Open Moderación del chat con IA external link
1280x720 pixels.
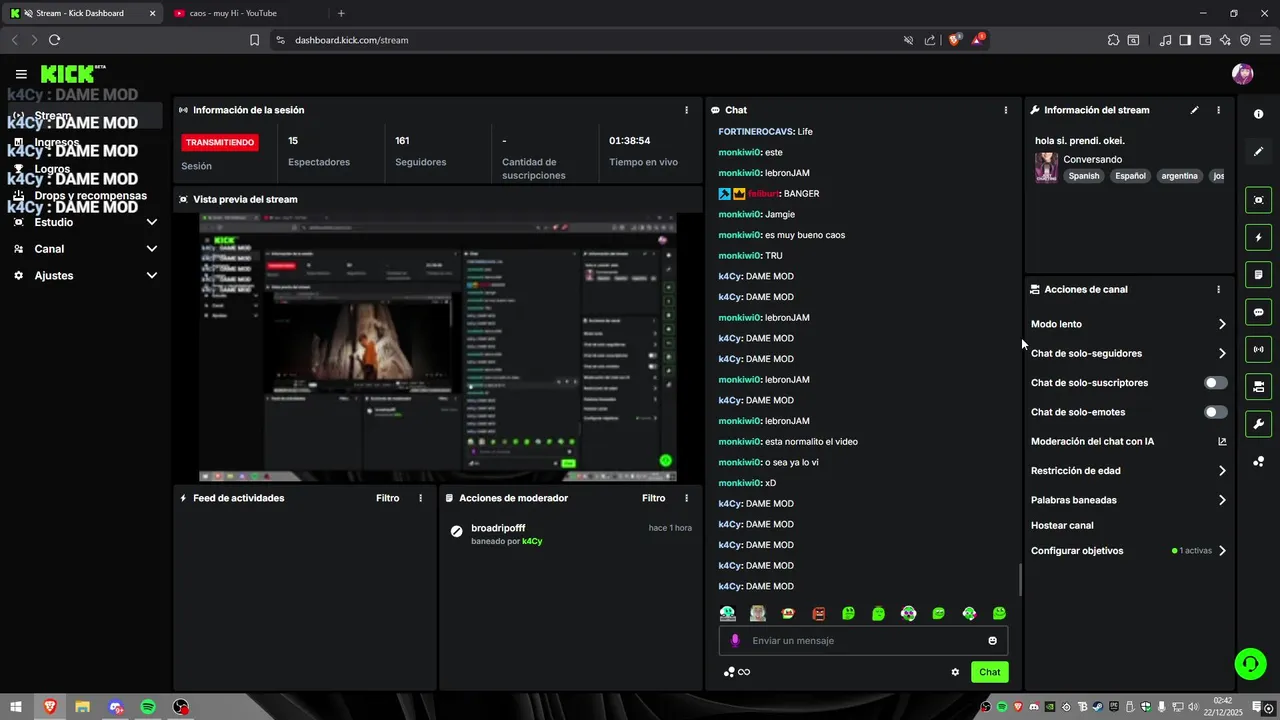point(1222,441)
